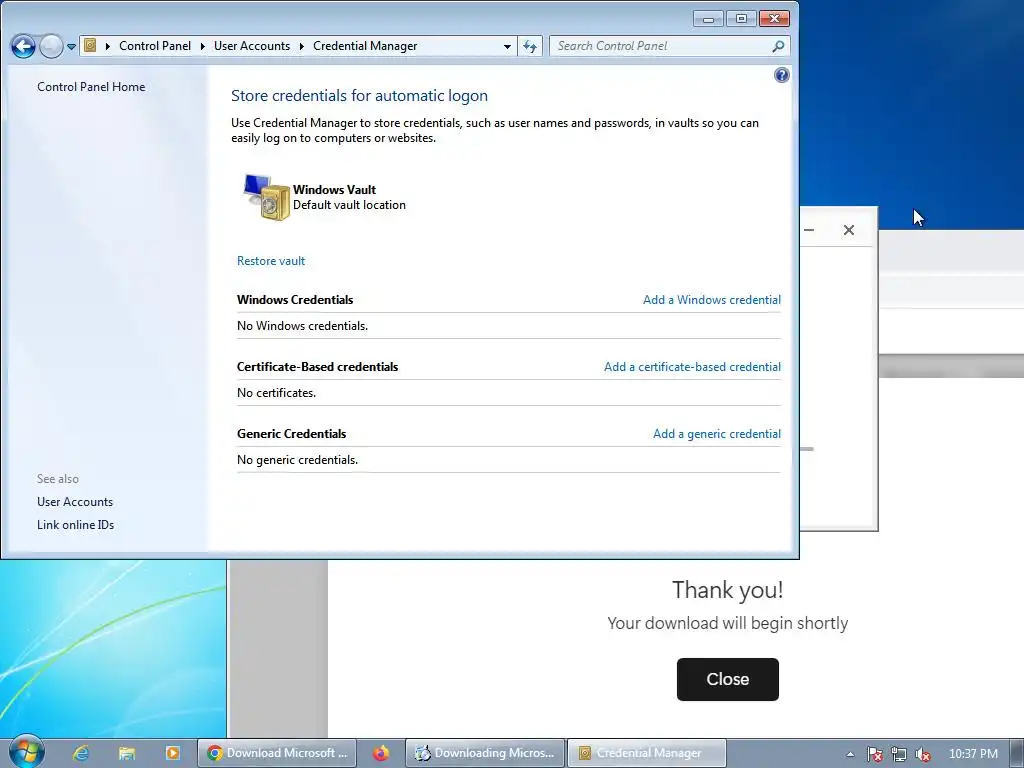Click the search magnifier icon
1024x768 pixels.
[778, 46]
